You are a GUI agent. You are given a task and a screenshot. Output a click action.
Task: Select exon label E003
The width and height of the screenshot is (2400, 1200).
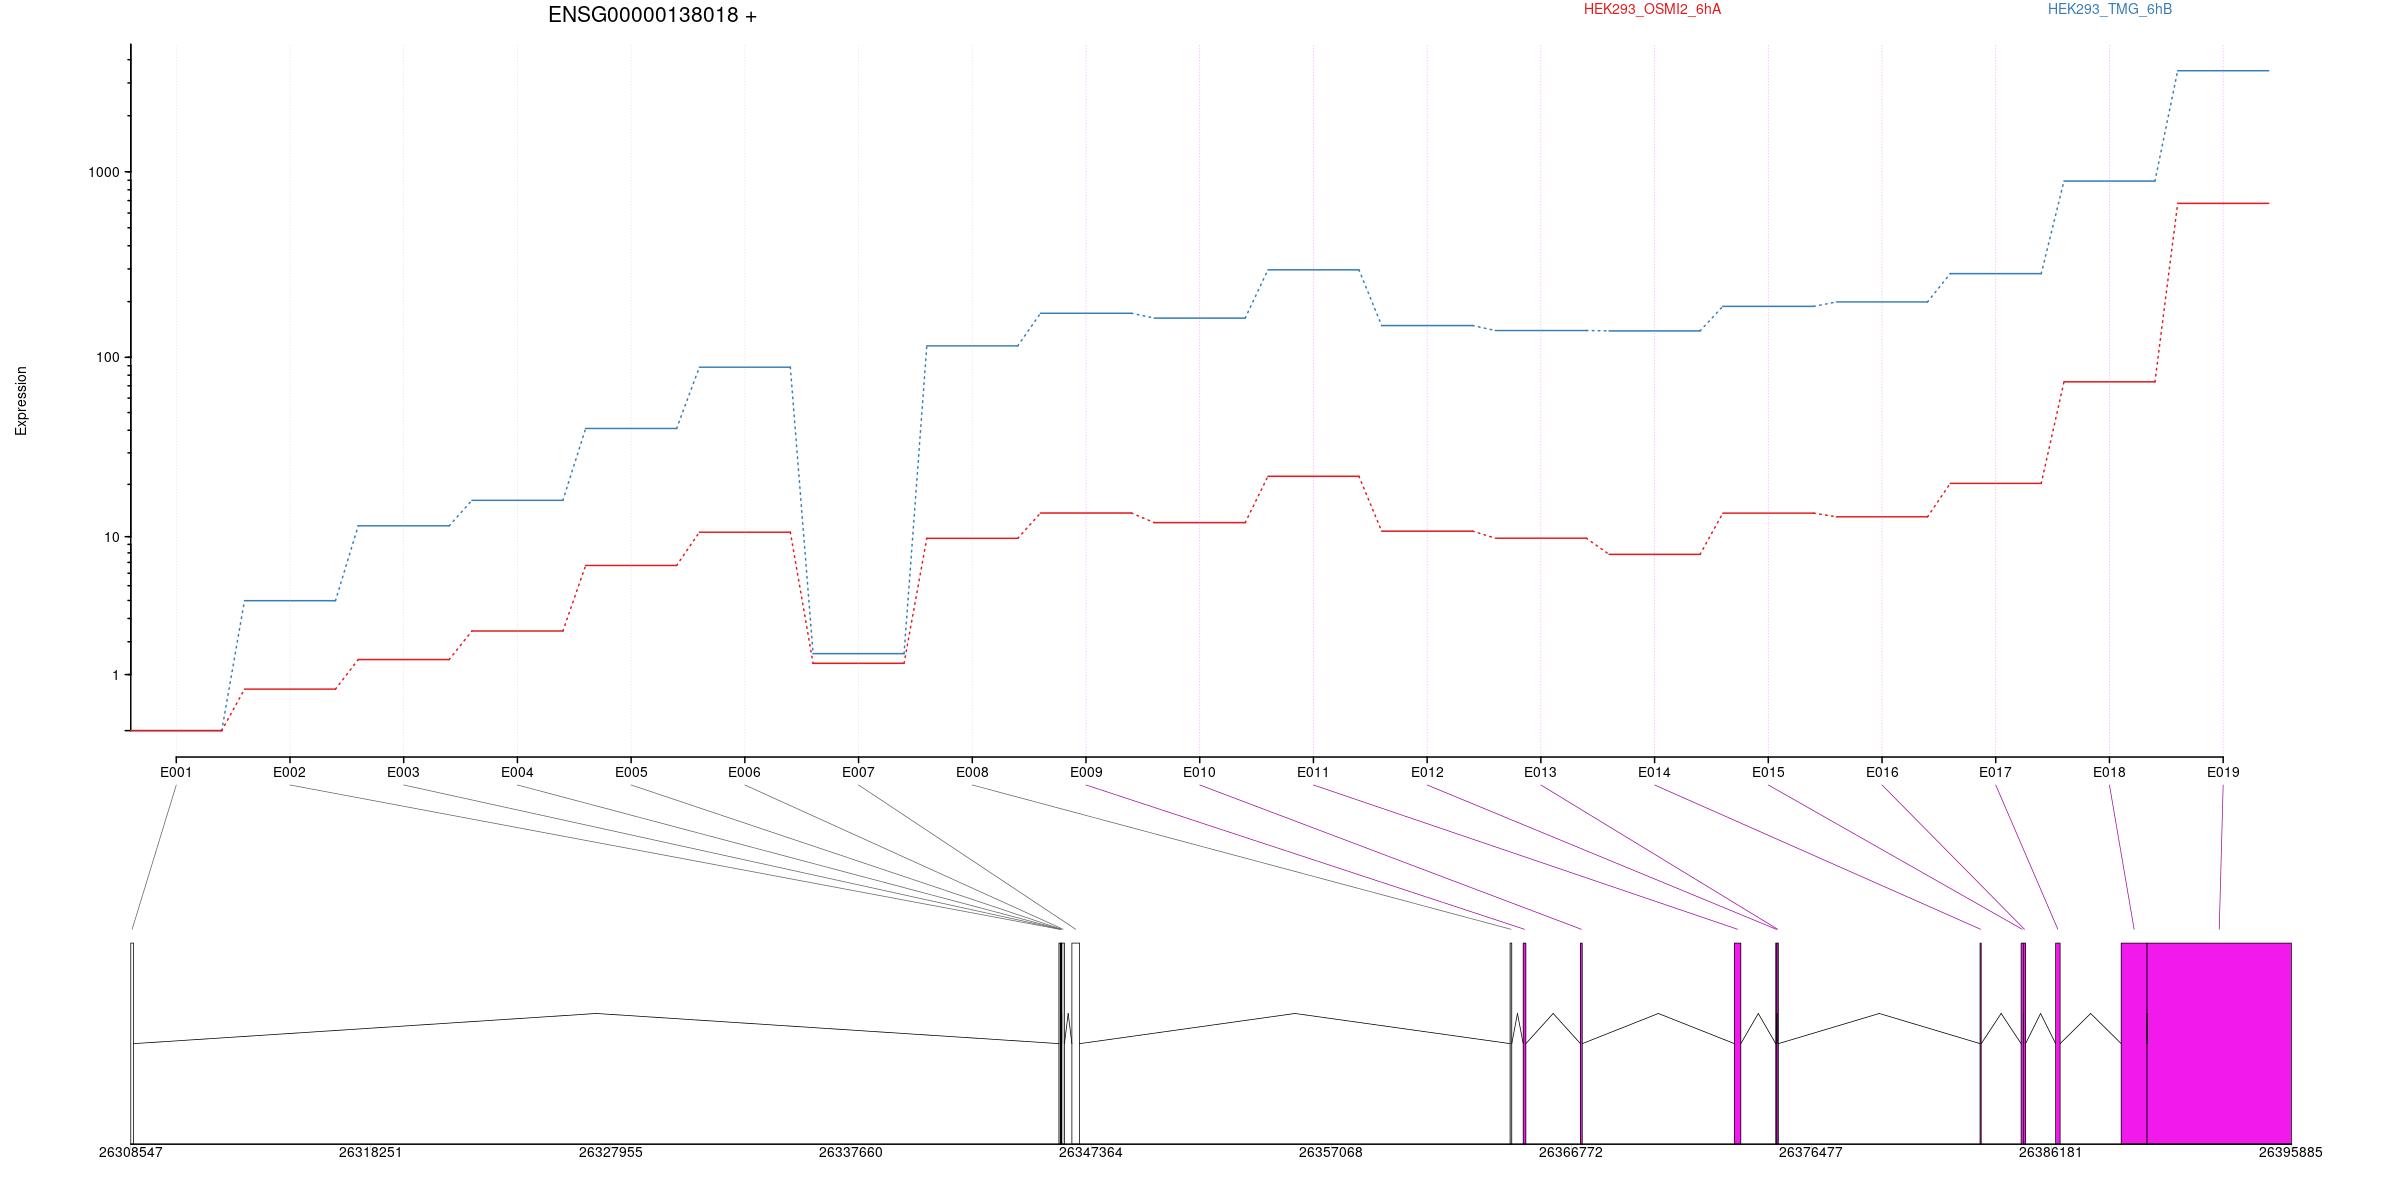pyautogui.click(x=403, y=772)
